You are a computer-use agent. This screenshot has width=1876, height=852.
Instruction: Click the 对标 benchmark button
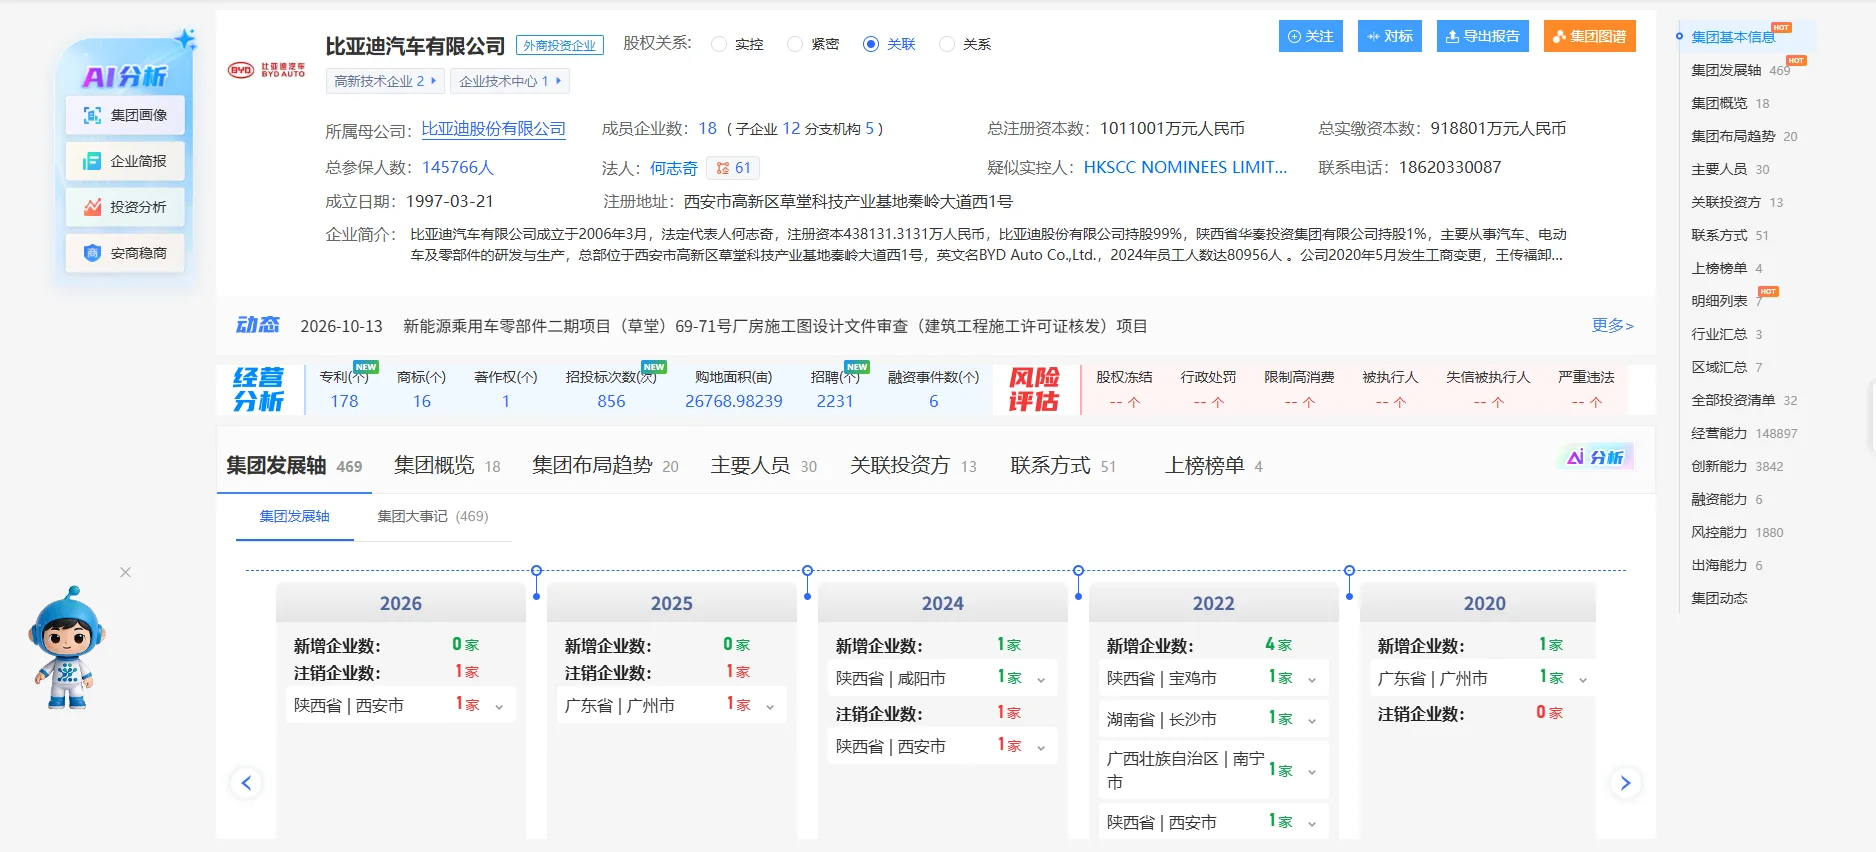point(1389,36)
